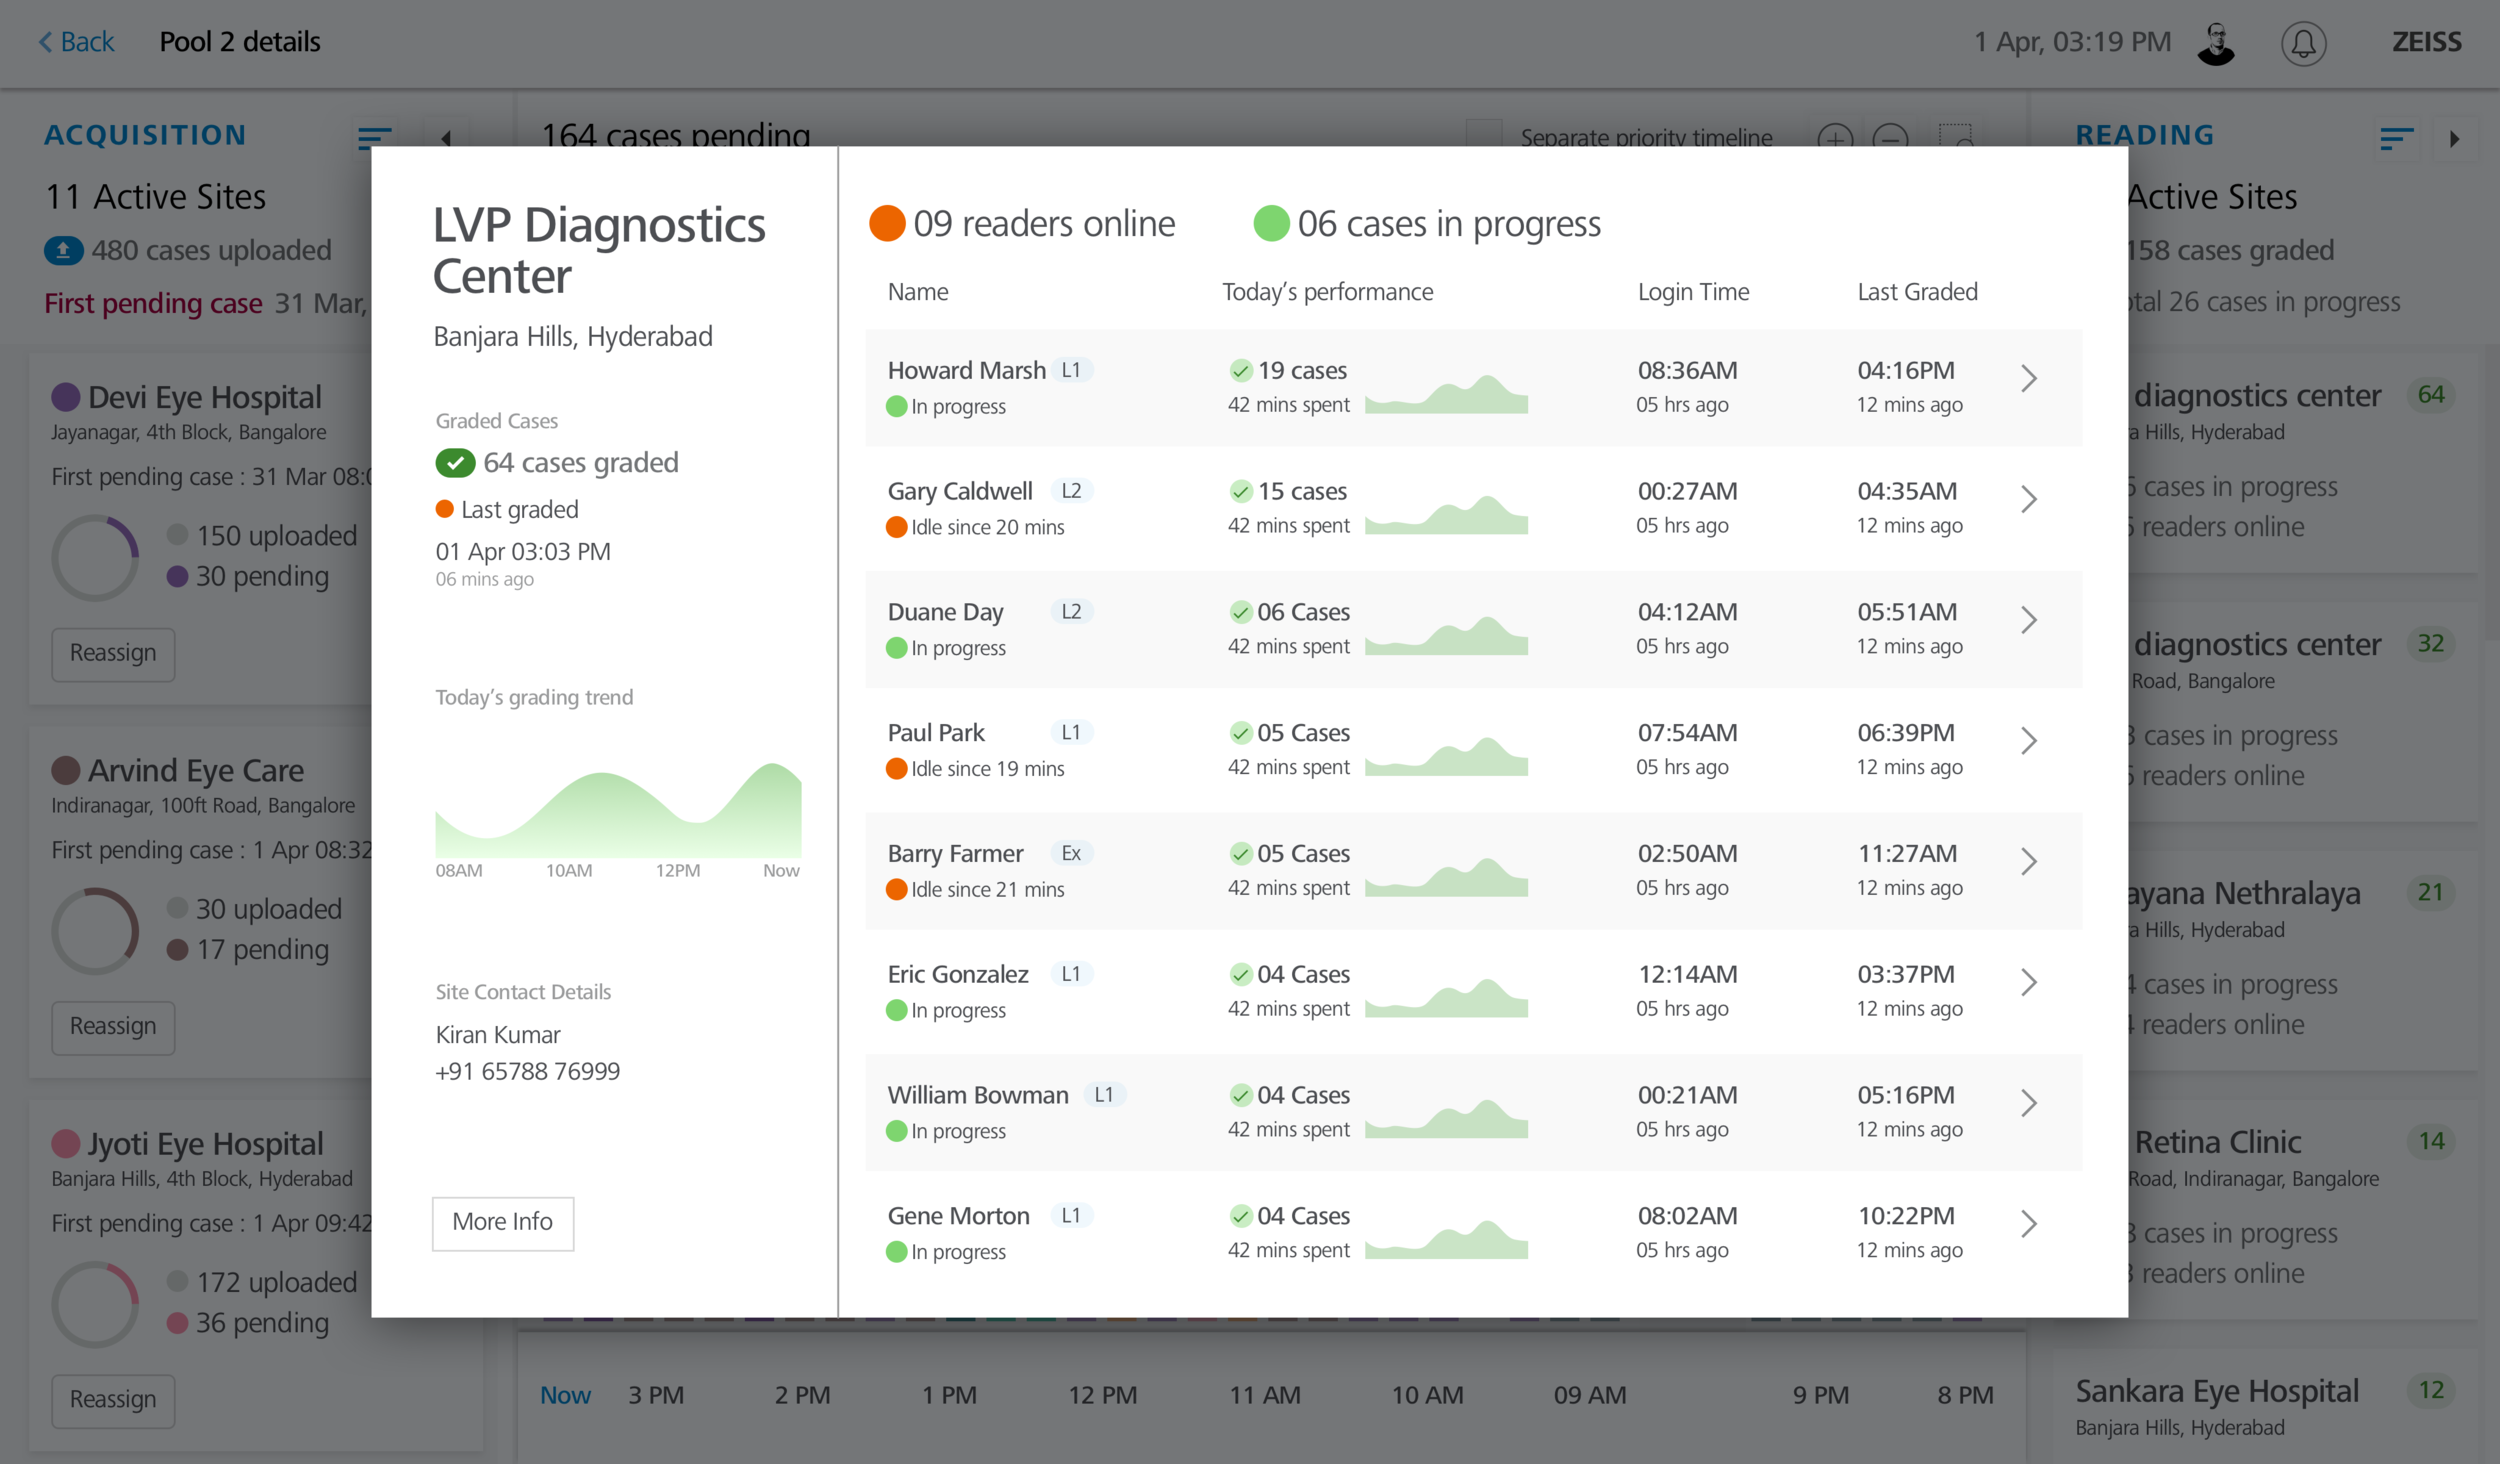This screenshot has height=1464, width=2500.
Task: Click Howard Marsh 19 cases check icon
Action: [x=1240, y=371]
